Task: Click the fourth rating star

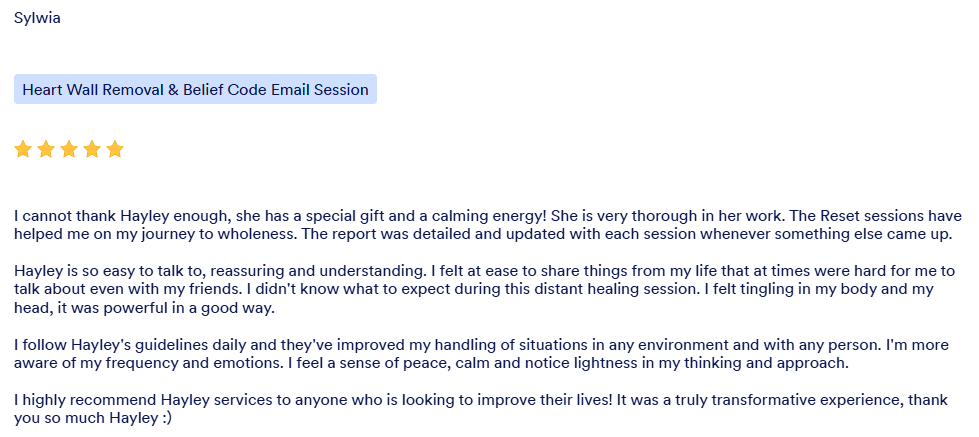Action: tap(92, 149)
